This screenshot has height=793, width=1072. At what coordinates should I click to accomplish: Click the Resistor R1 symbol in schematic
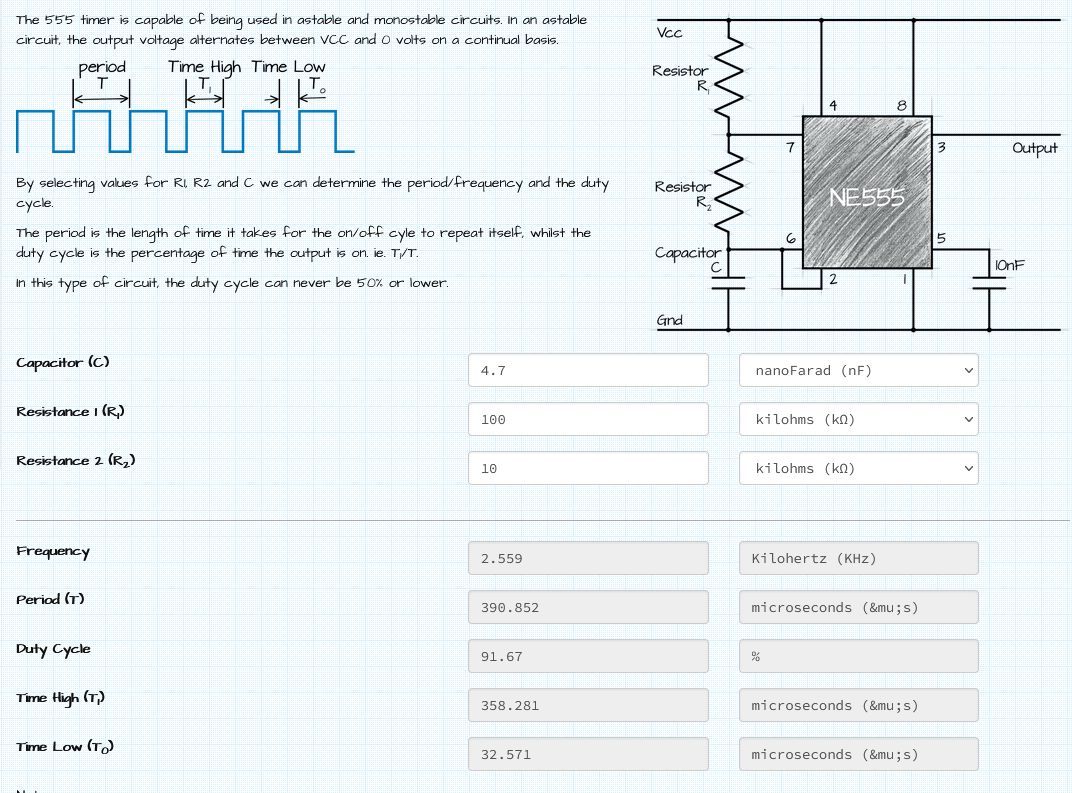[x=729, y=77]
